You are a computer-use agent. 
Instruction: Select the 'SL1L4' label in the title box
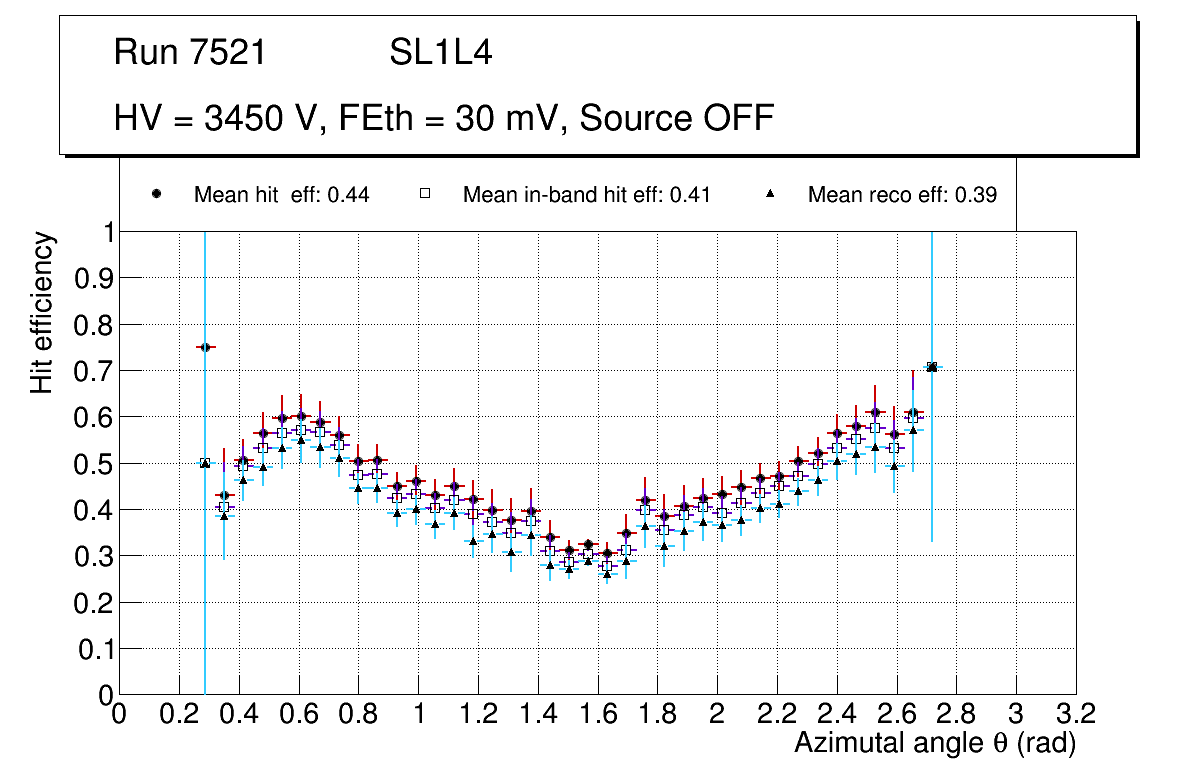tap(440, 53)
